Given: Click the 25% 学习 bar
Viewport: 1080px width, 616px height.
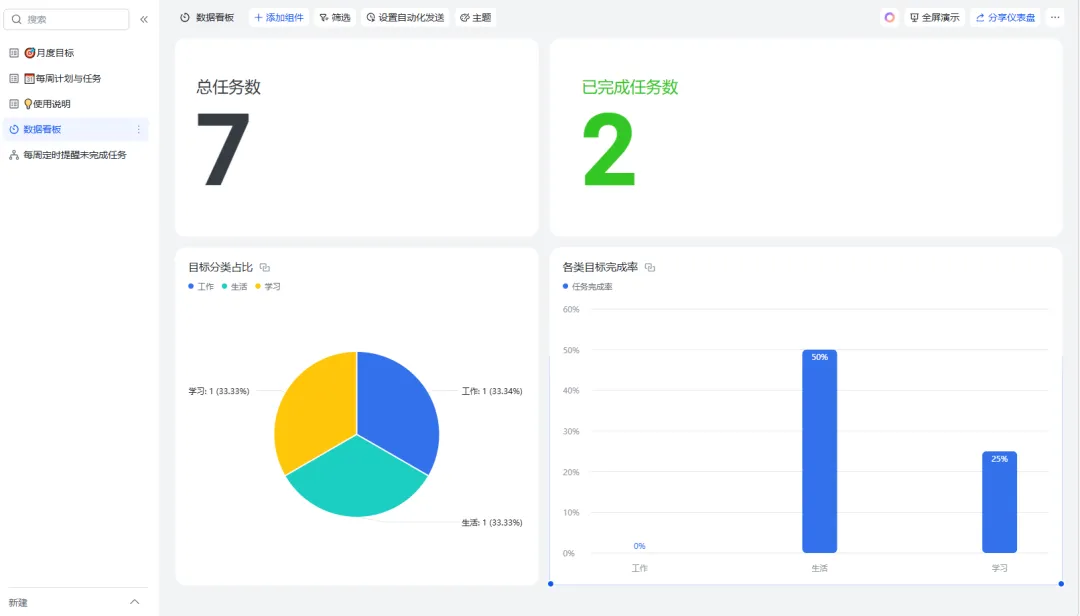Looking at the screenshot, I should coord(999,502).
